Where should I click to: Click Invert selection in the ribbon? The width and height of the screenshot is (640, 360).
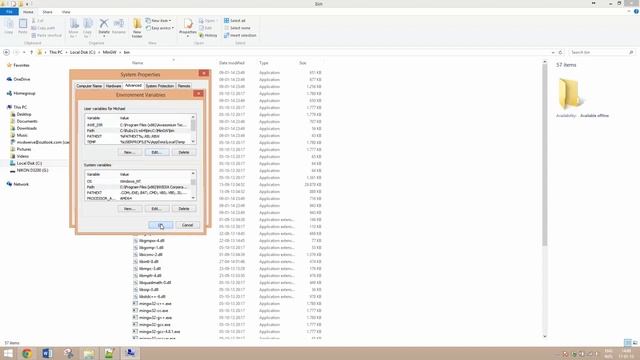point(240,36)
